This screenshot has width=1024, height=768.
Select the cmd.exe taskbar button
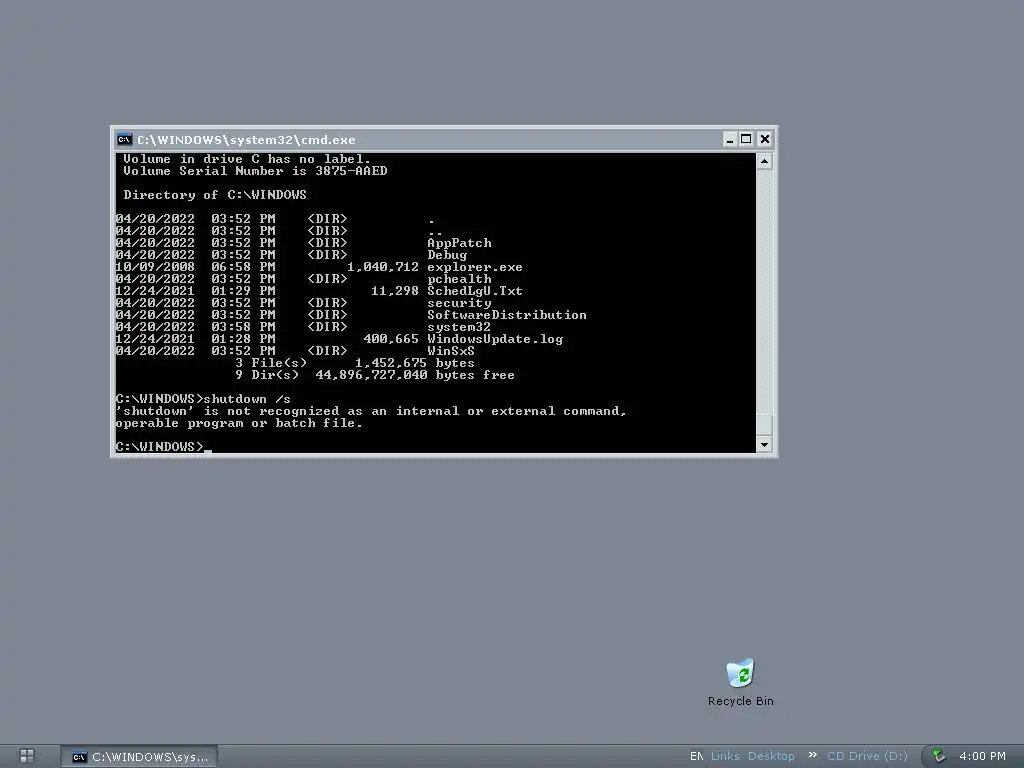(139, 757)
